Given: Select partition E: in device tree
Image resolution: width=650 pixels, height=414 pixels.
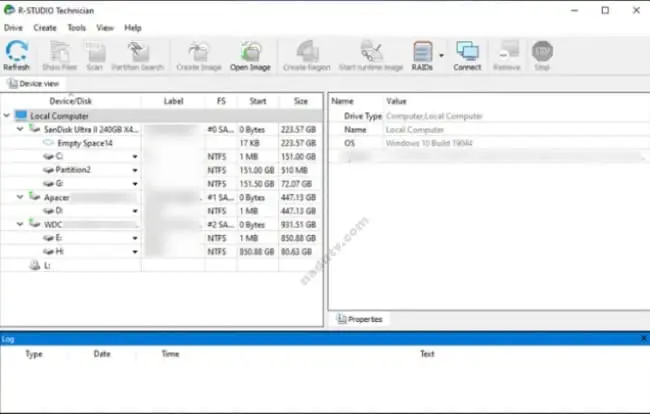Looking at the screenshot, I should [59, 238].
